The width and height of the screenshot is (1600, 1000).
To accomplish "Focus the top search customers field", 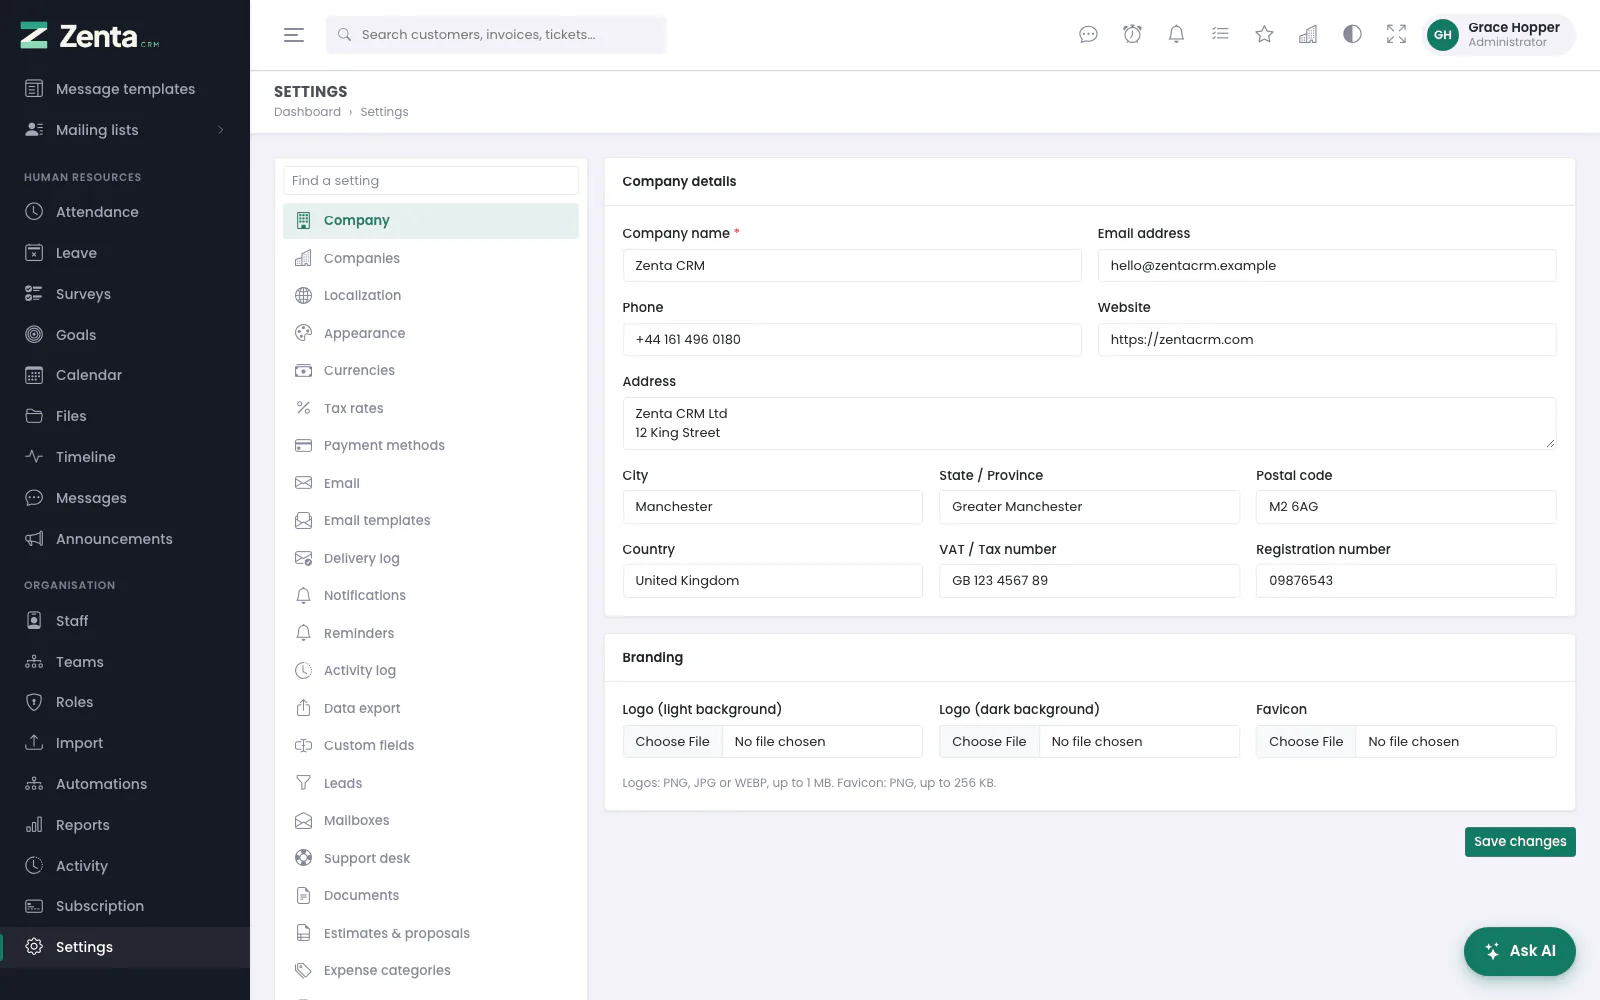I will click(496, 35).
